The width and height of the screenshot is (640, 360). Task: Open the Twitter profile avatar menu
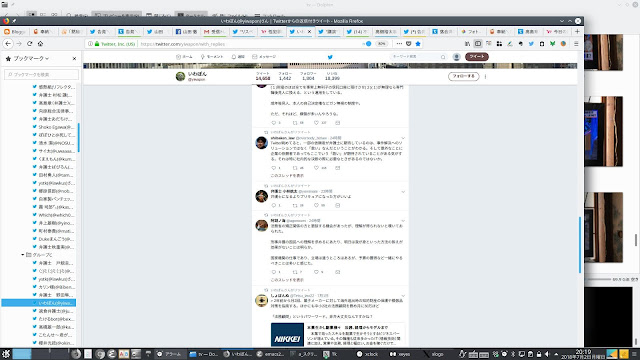tap(457, 57)
